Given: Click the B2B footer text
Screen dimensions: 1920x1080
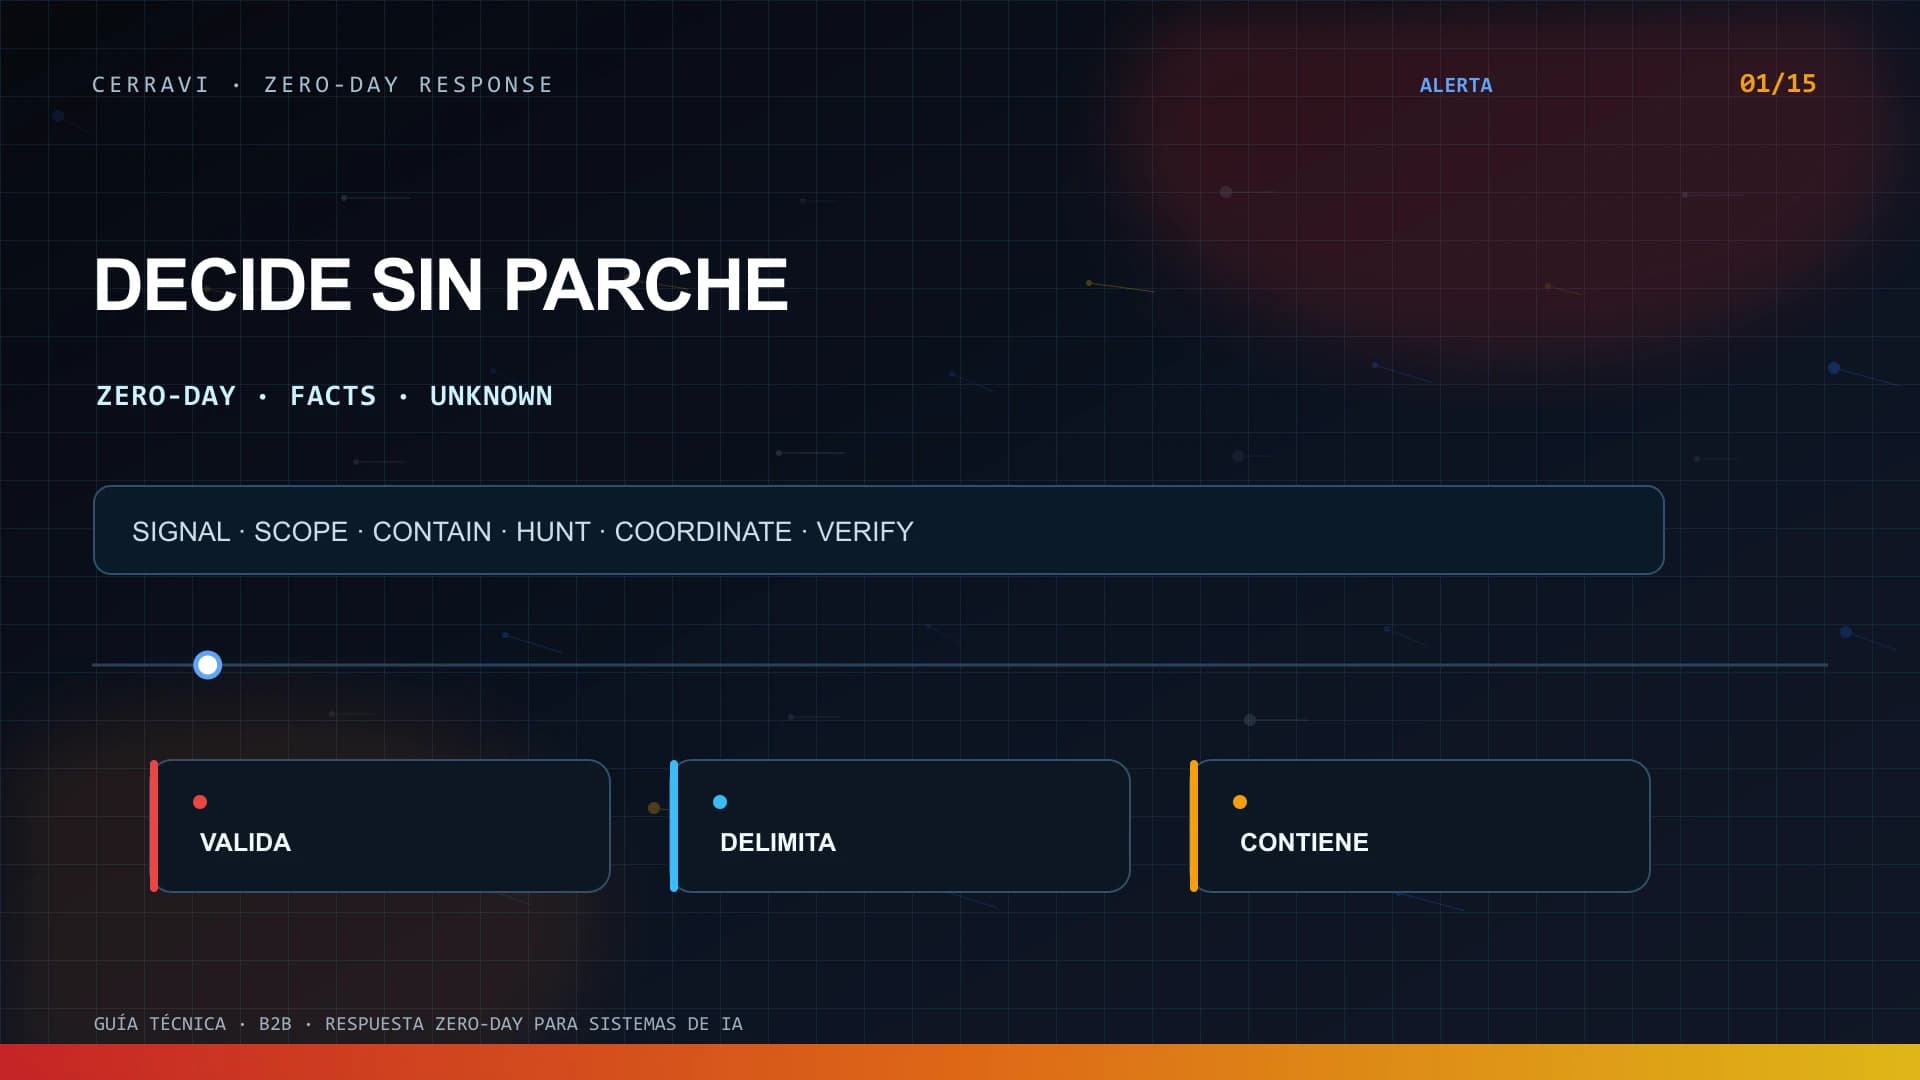Looking at the screenshot, I should pyautogui.click(x=275, y=1024).
